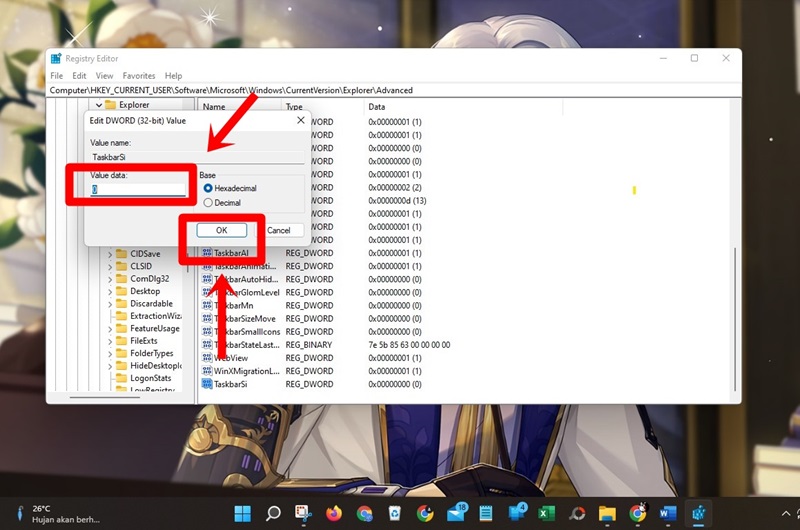Viewport: 800px width, 530px height.
Task: Click the TaskbarMn value icon
Action: click(x=207, y=305)
